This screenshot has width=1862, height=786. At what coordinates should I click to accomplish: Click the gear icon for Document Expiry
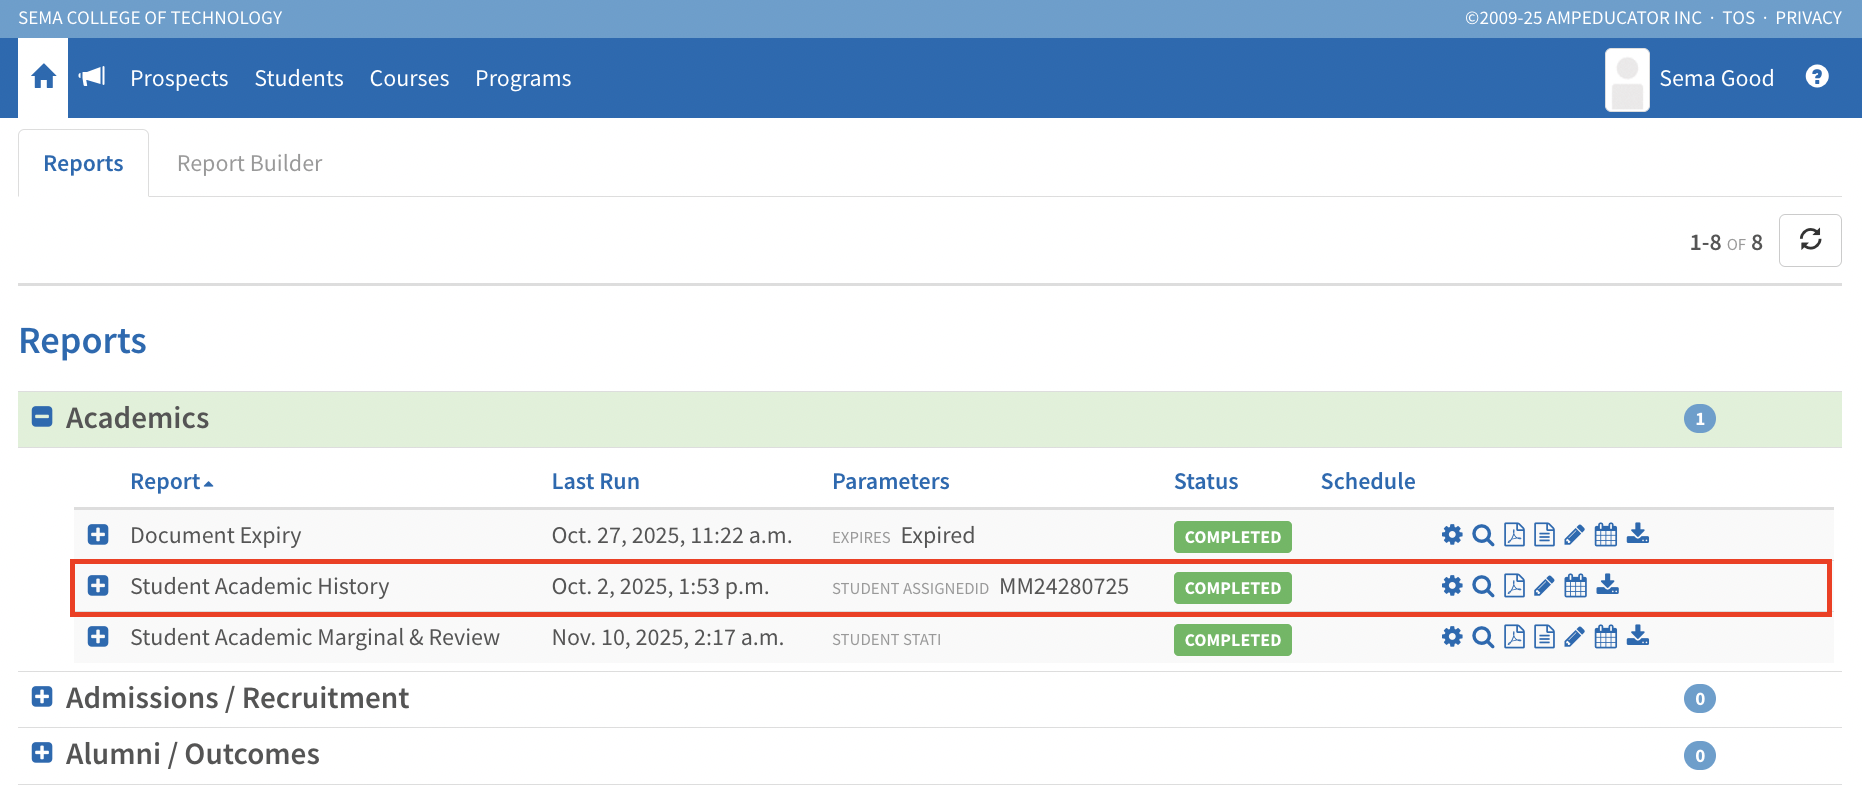click(1452, 535)
